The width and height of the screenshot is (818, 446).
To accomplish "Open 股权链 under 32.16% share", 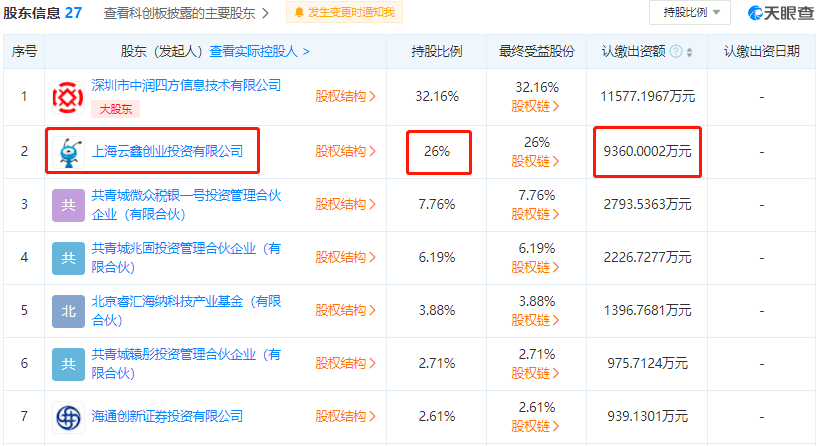I will [x=535, y=106].
